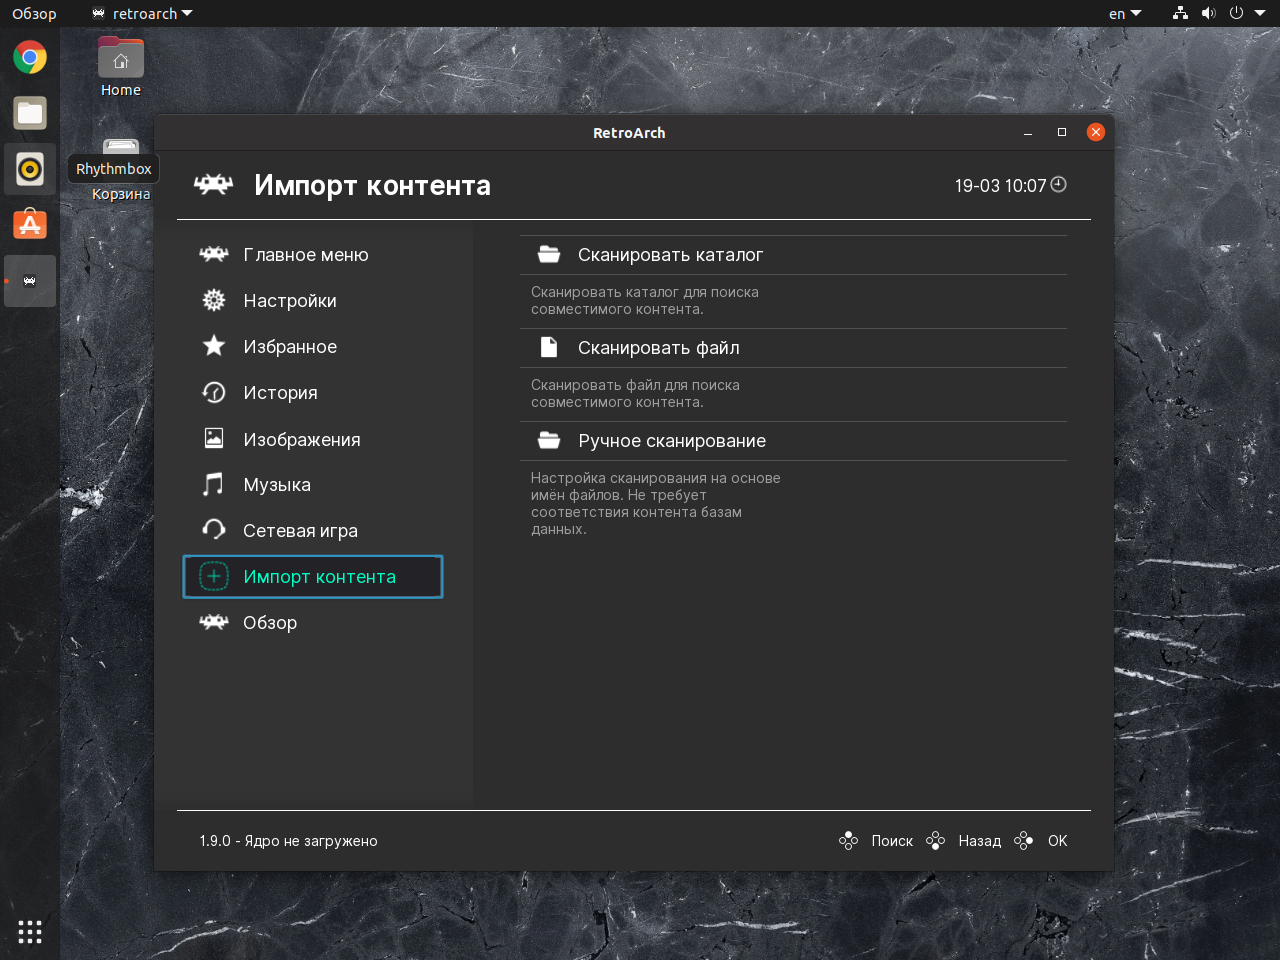Click the headset icon next to Сетевая игра
Screen dimensions: 1280x960
point(214,530)
